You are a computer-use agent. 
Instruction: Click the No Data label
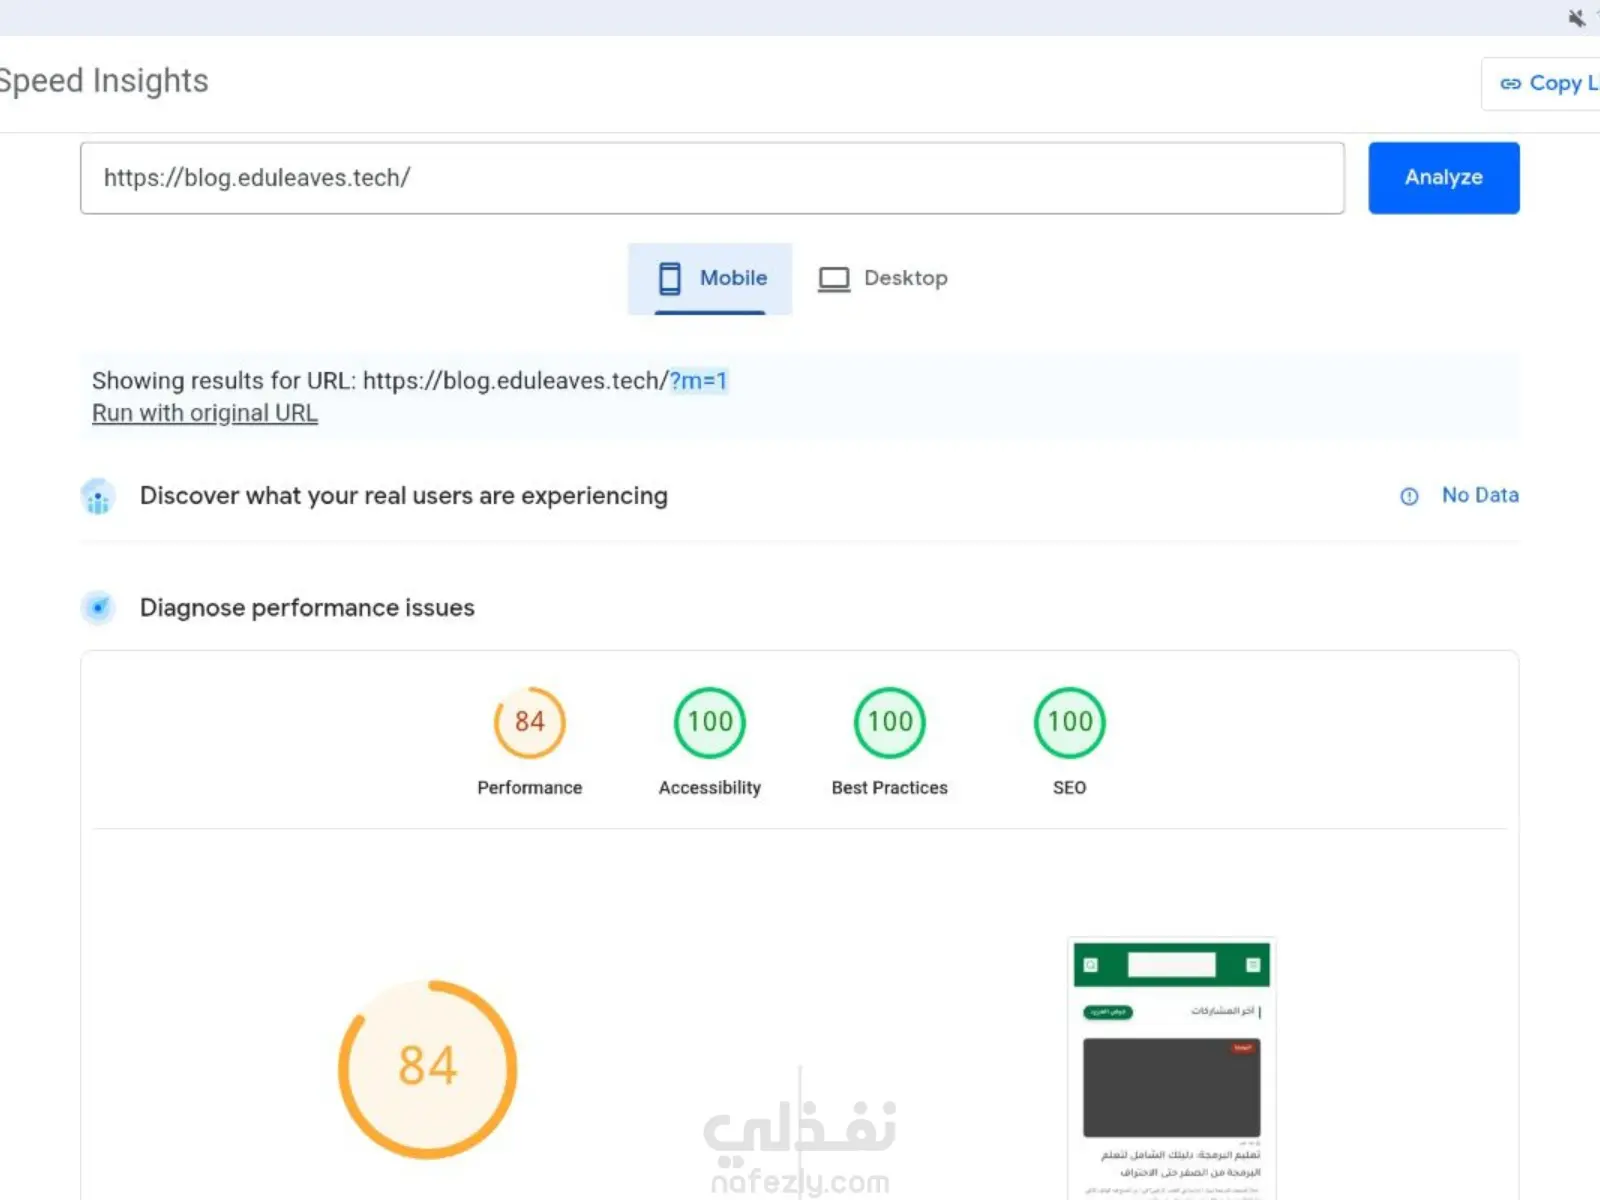pos(1480,495)
